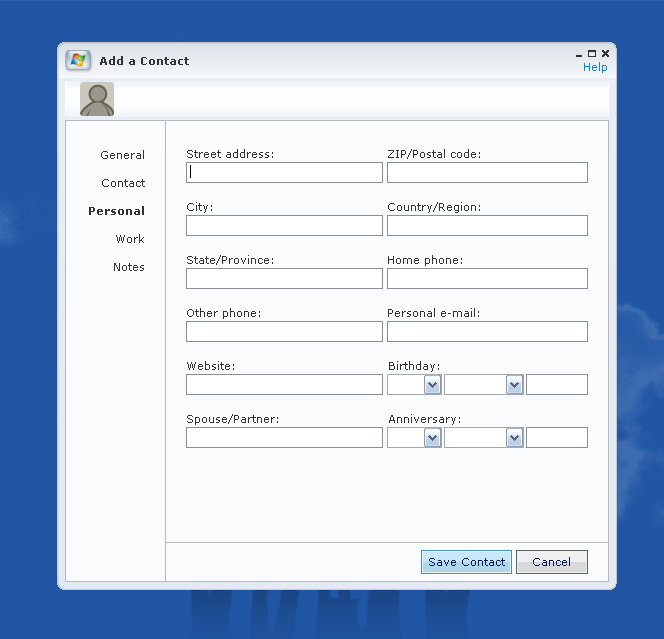Image resolution: width=664 pixels, height=639 pixels.
Task: Switch to the Contact section
Action: [123, 183]
